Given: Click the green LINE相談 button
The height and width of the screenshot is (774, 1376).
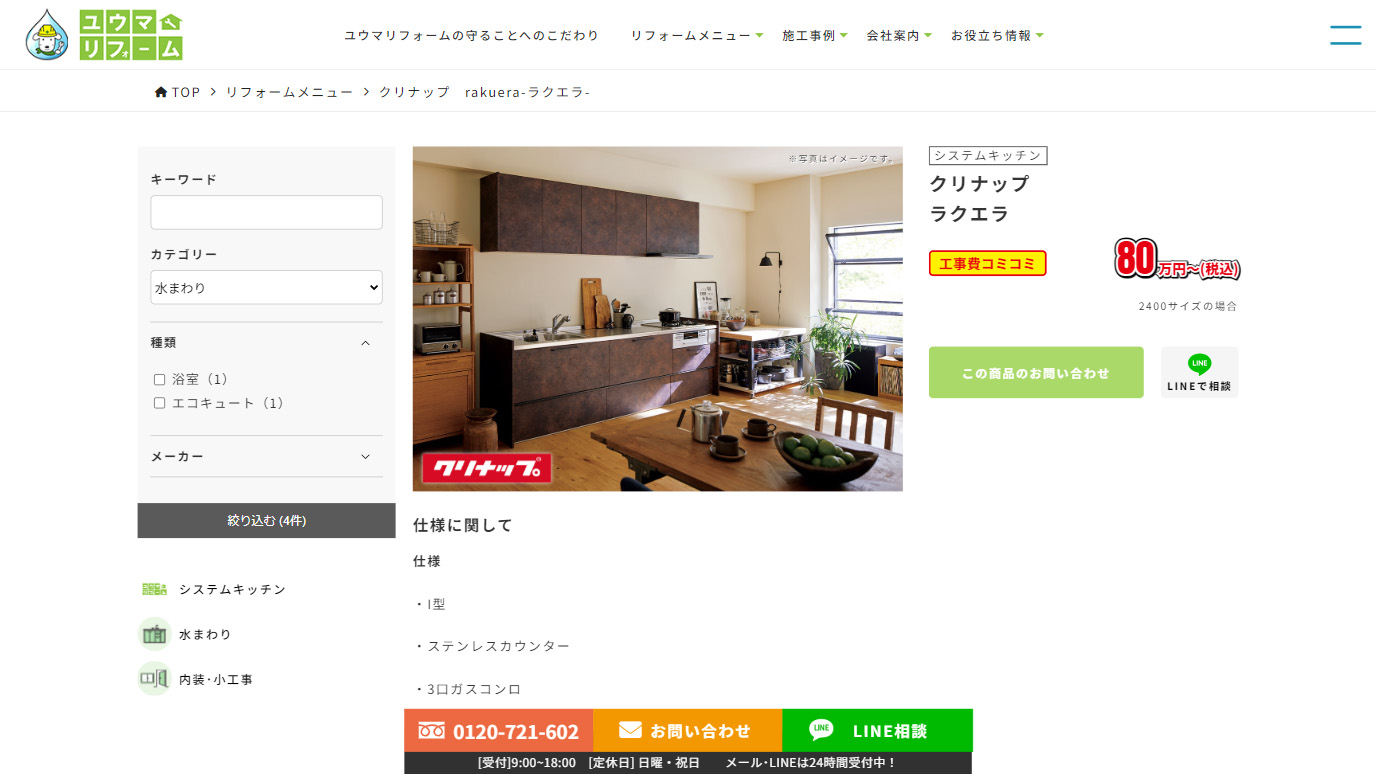Looking at the screenshot, I should pos(877,730).
